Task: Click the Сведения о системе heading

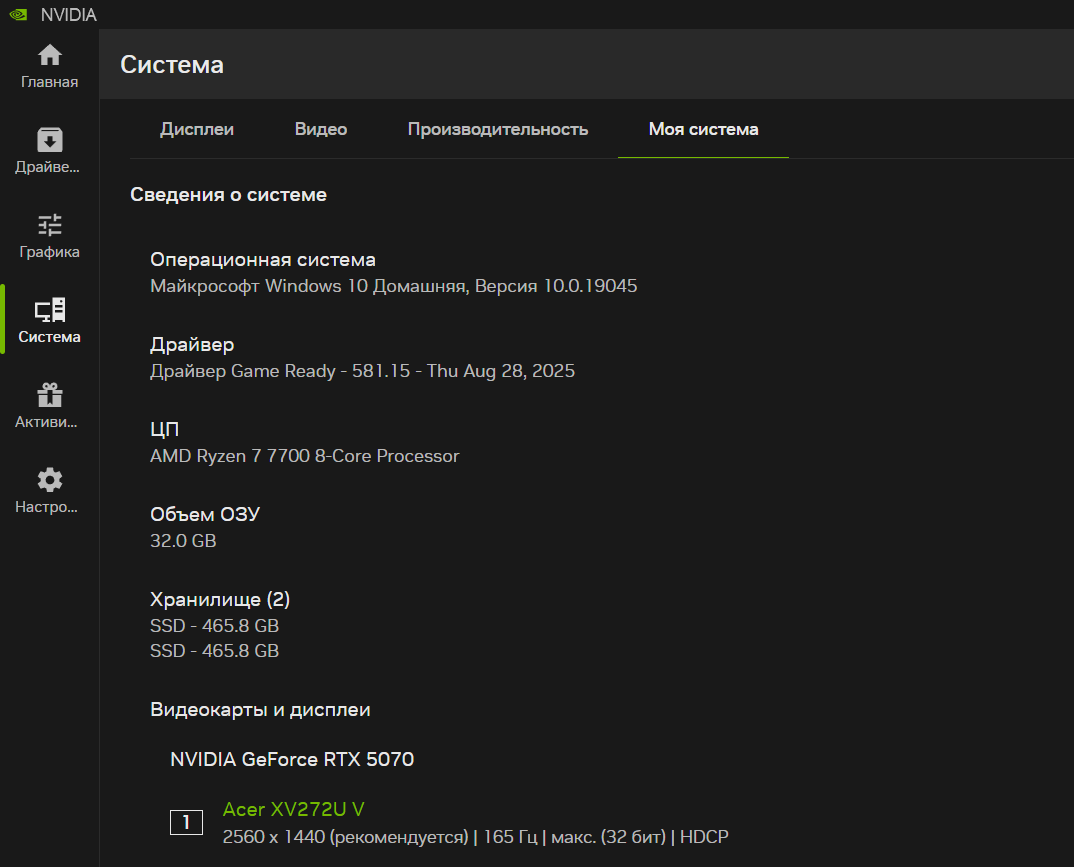Action: tap(229, 194)
